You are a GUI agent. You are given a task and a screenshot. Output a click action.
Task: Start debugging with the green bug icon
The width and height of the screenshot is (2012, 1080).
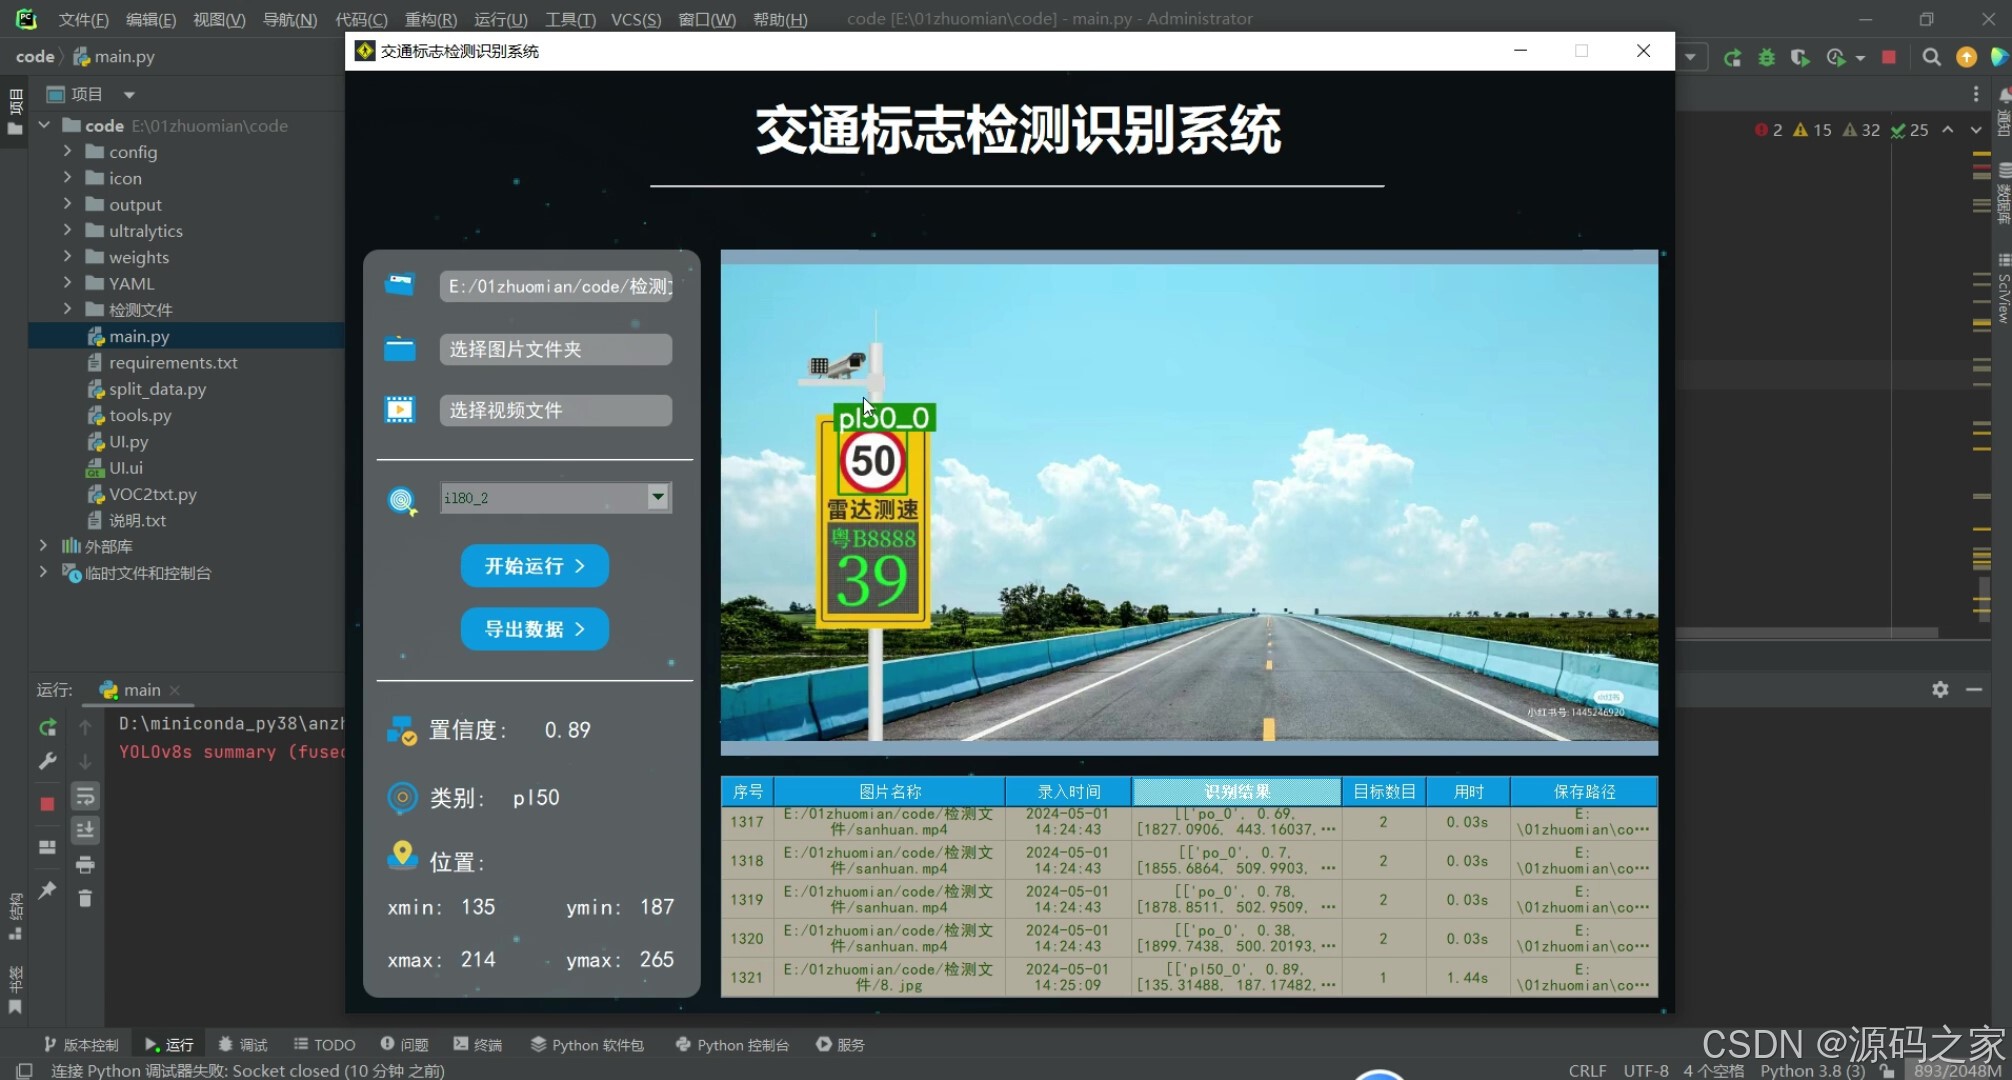click(1766, 57)
